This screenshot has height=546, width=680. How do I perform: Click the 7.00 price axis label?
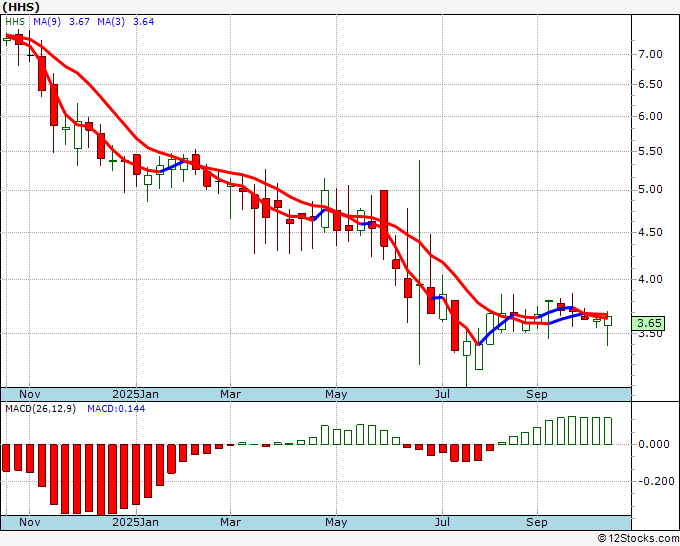650,54
